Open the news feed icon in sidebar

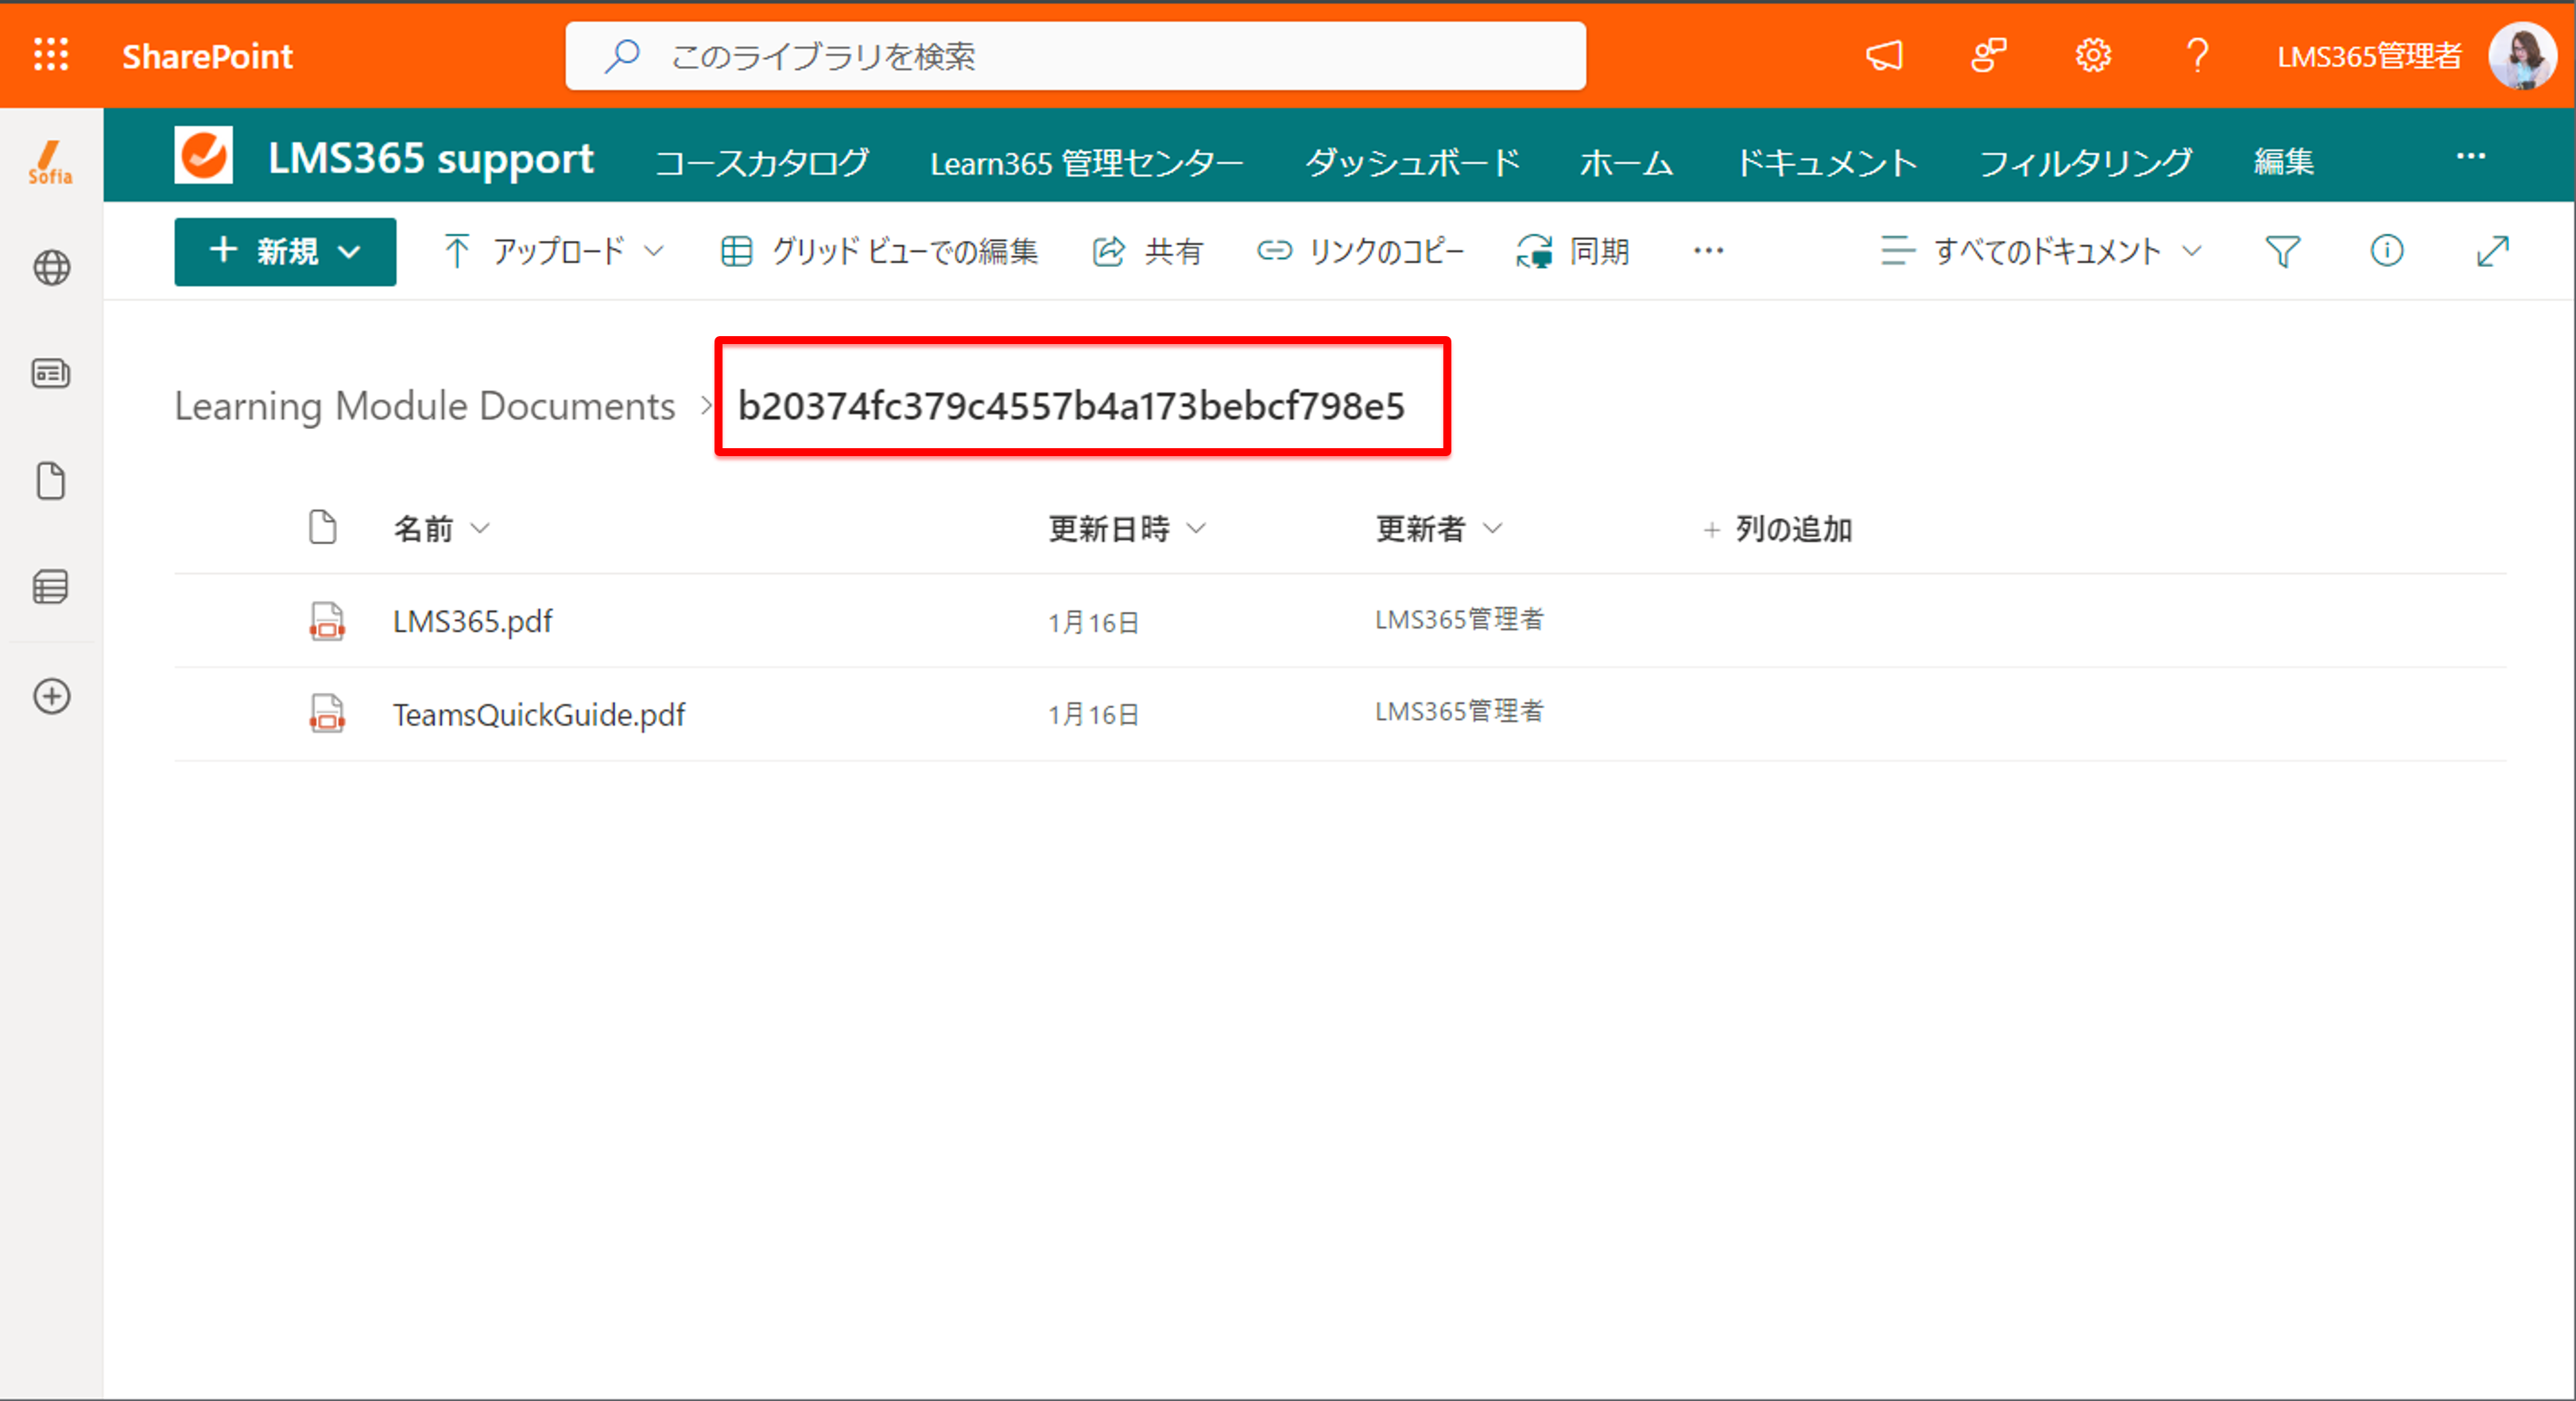(51, 374)
